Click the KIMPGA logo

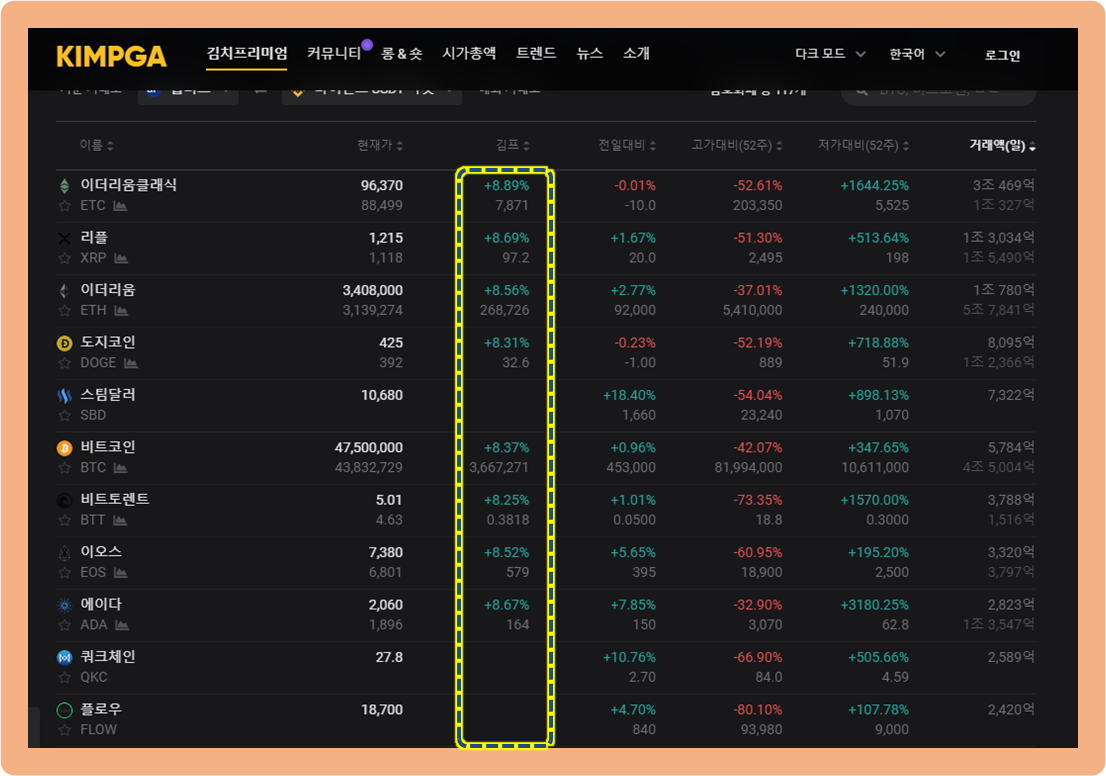[x=111, y=56]
